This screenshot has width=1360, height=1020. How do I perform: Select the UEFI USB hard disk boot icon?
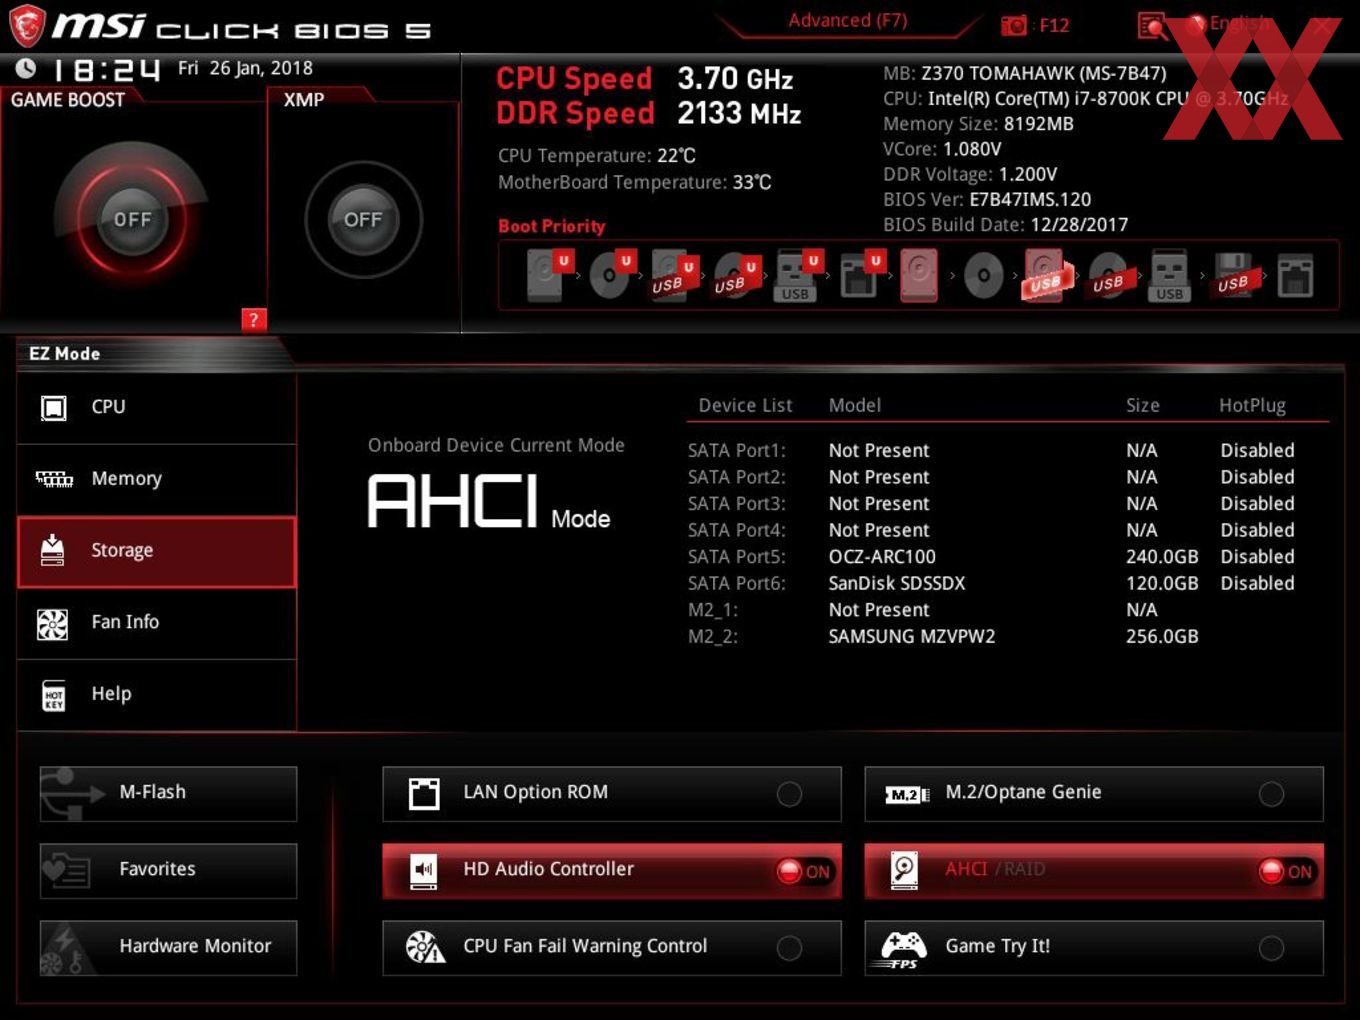coord(672,276)
